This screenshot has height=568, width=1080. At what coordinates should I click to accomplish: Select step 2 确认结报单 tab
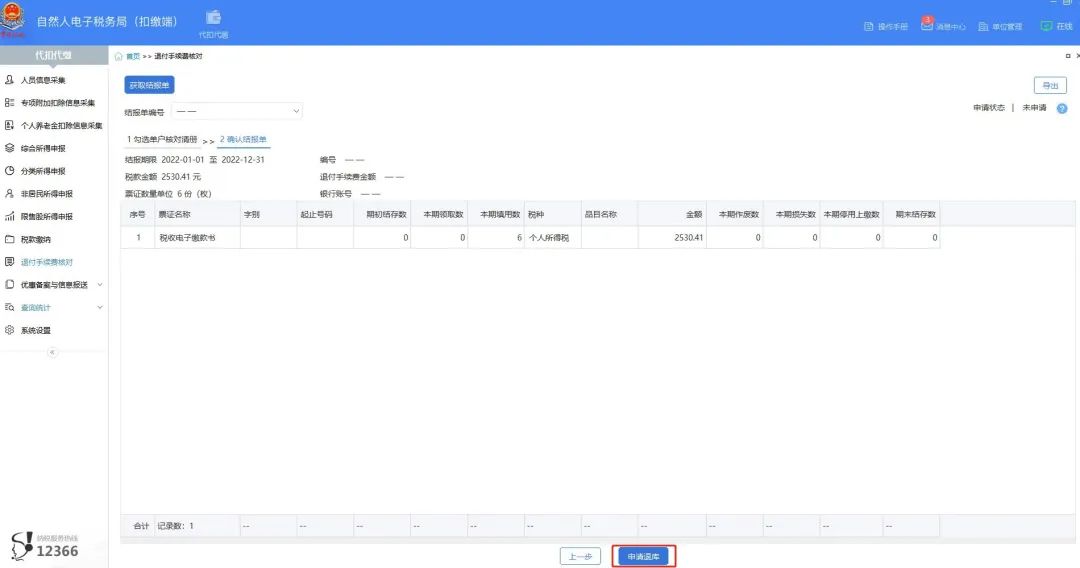(x=244, y=139)
